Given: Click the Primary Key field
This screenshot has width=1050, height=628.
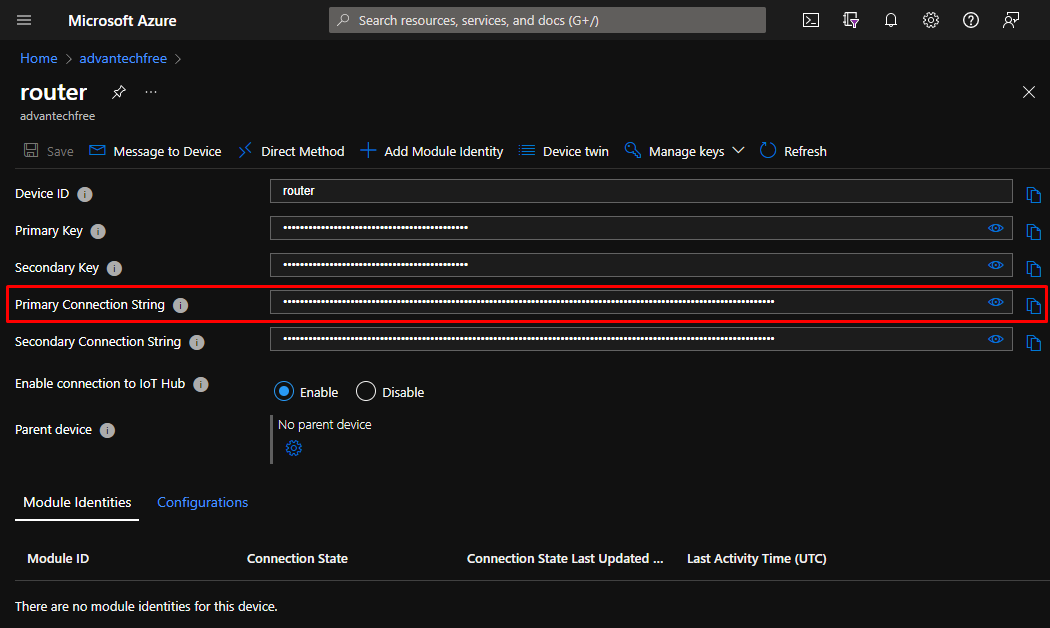Looking at the screenshot, I should coord(641,228).
